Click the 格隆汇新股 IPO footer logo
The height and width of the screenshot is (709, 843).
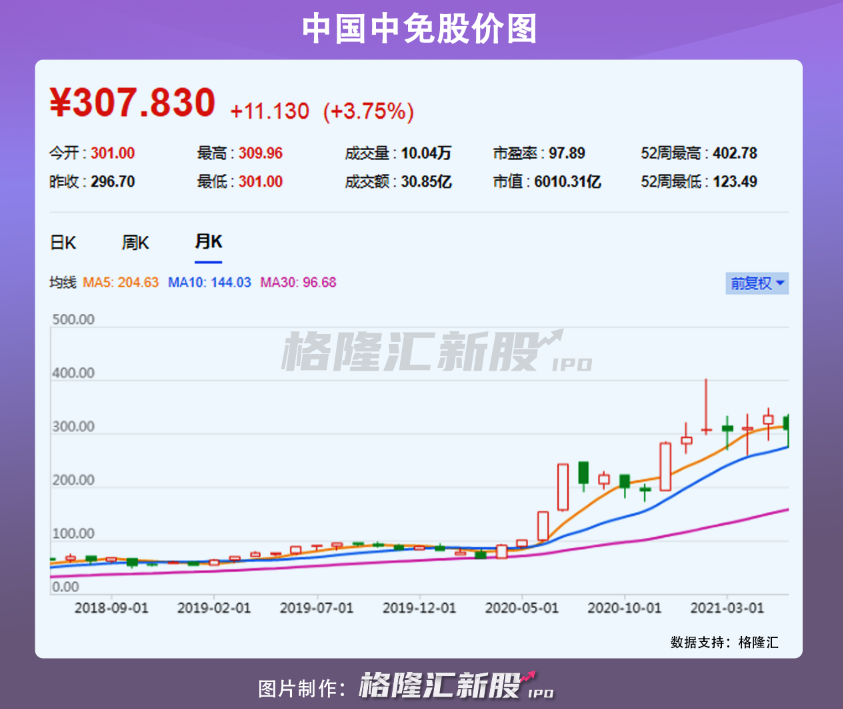click(x=456, y=685)
